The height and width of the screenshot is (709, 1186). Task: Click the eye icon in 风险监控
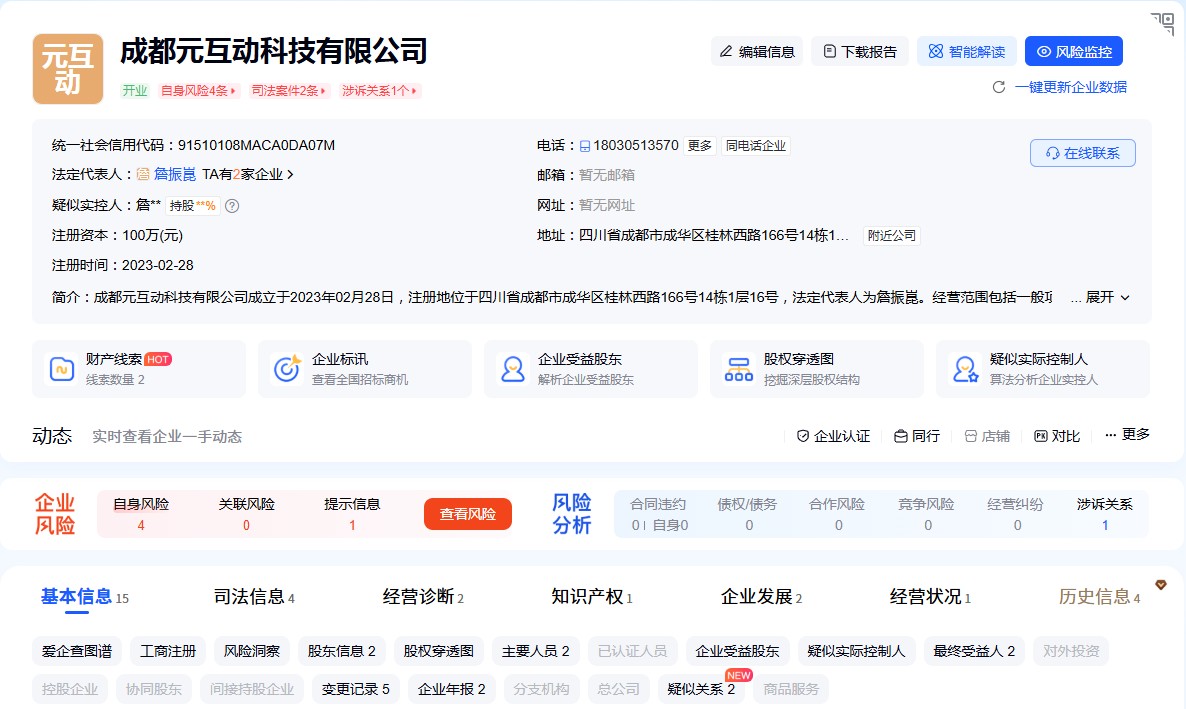[1044, 51]
